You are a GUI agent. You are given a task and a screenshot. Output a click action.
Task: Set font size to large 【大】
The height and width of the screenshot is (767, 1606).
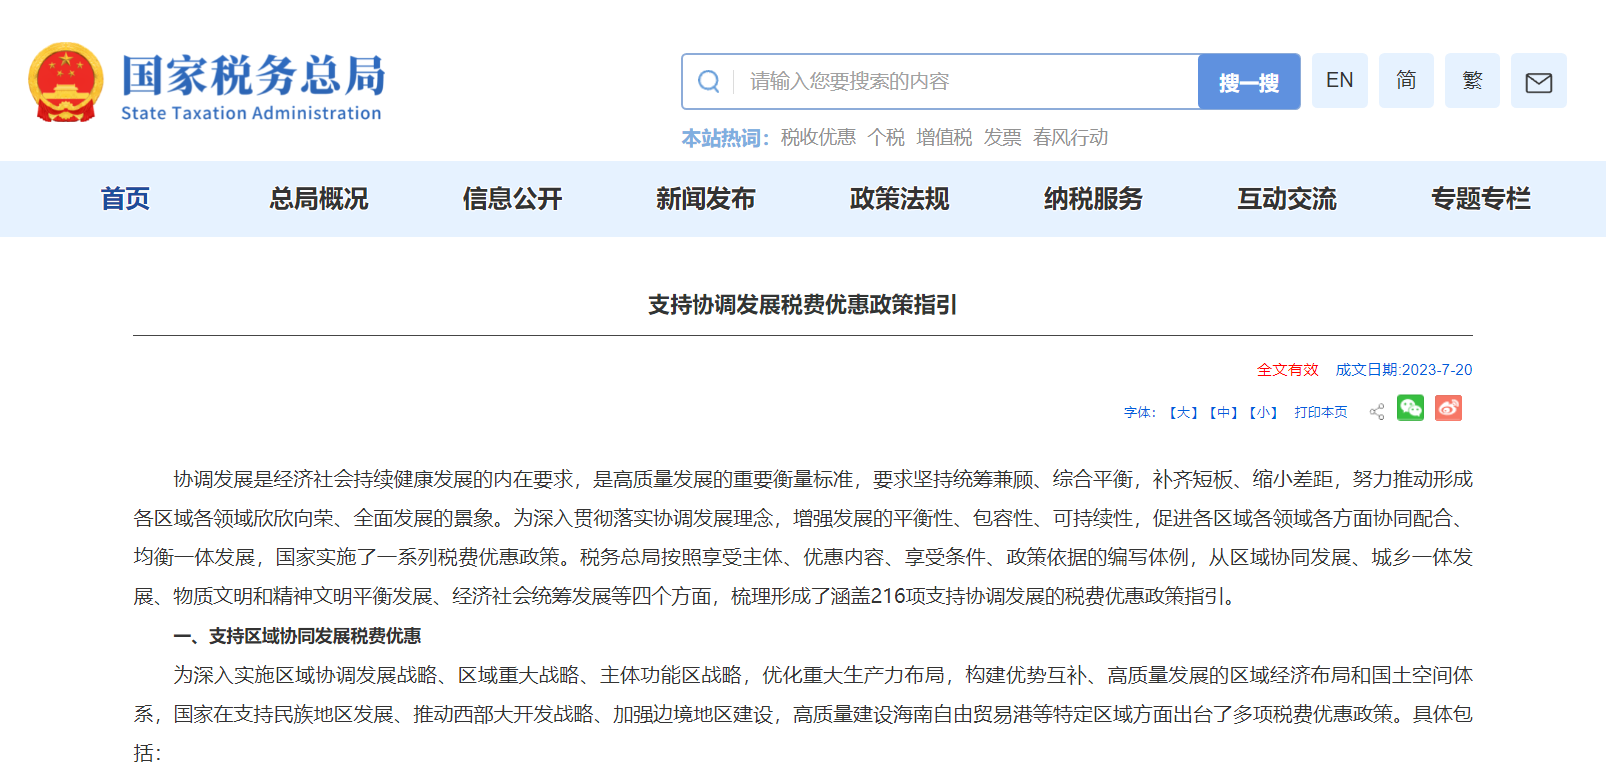(1184, 412)
